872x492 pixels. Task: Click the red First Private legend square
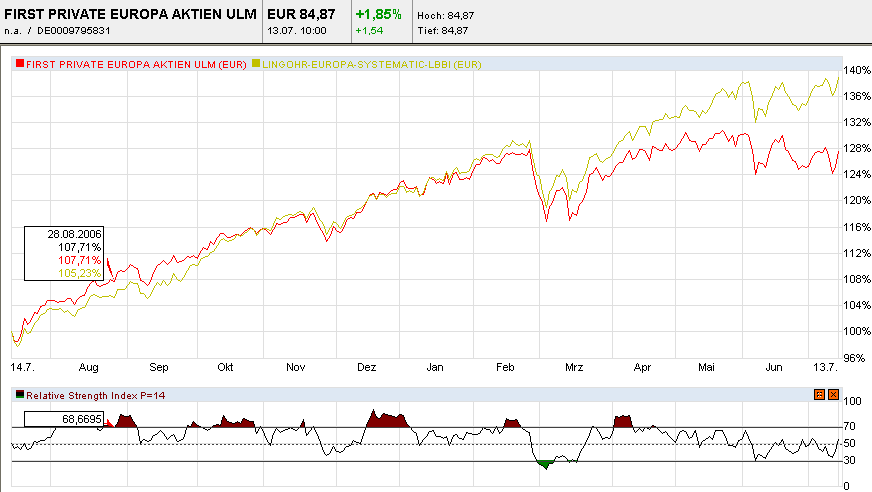tap(20, 63)
